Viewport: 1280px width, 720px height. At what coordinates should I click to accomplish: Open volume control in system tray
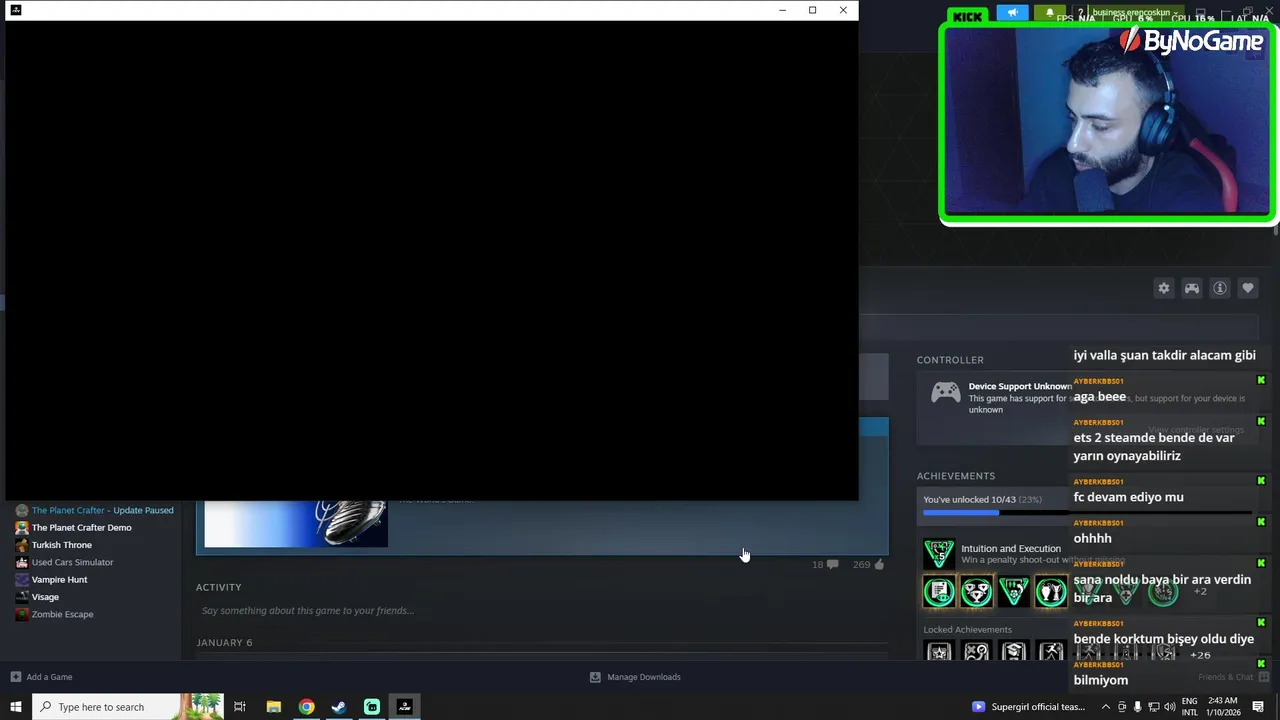pos(1170,707)
